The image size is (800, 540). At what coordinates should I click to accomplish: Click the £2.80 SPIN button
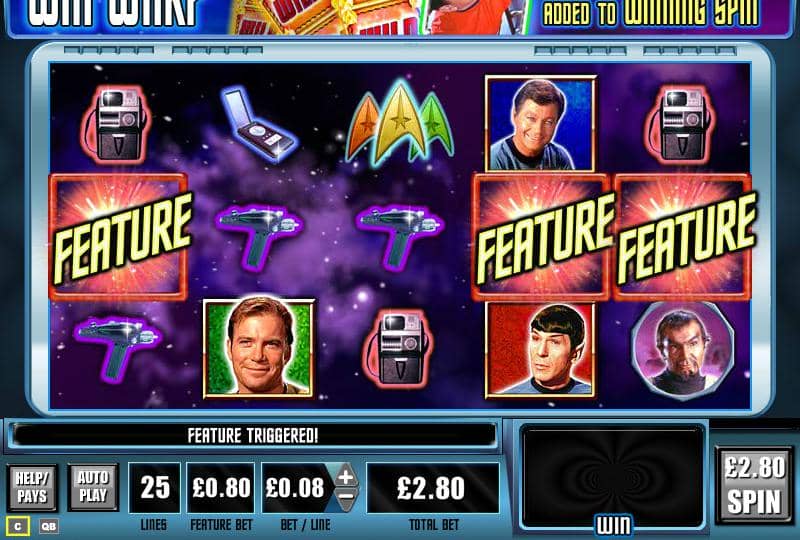coord(755,484)
